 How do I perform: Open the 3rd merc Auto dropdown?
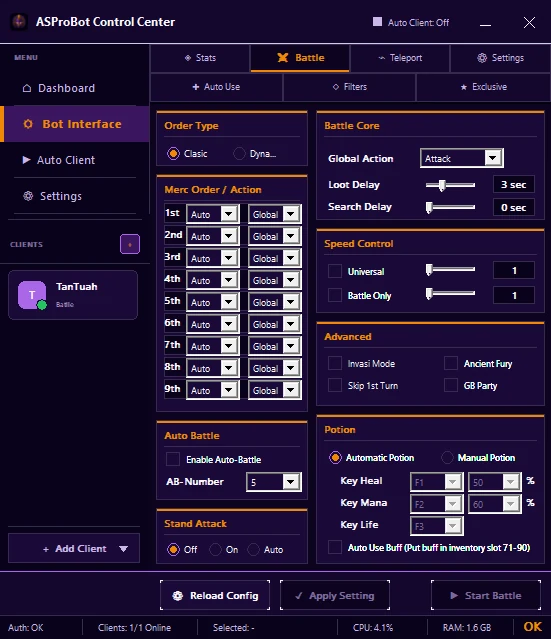point(213,258)
